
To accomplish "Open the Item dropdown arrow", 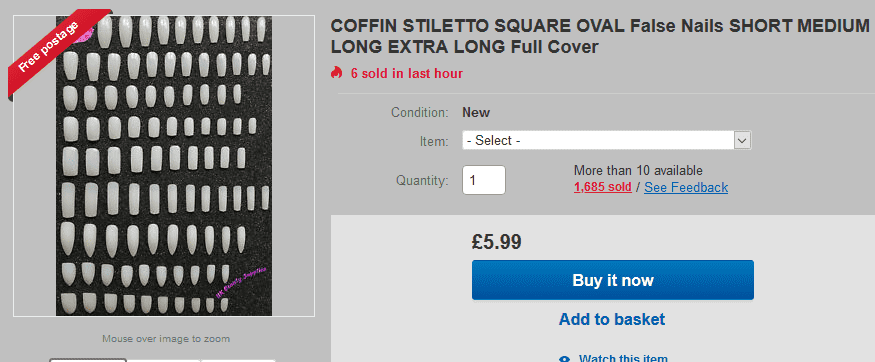I will click(x=742, y=141).
